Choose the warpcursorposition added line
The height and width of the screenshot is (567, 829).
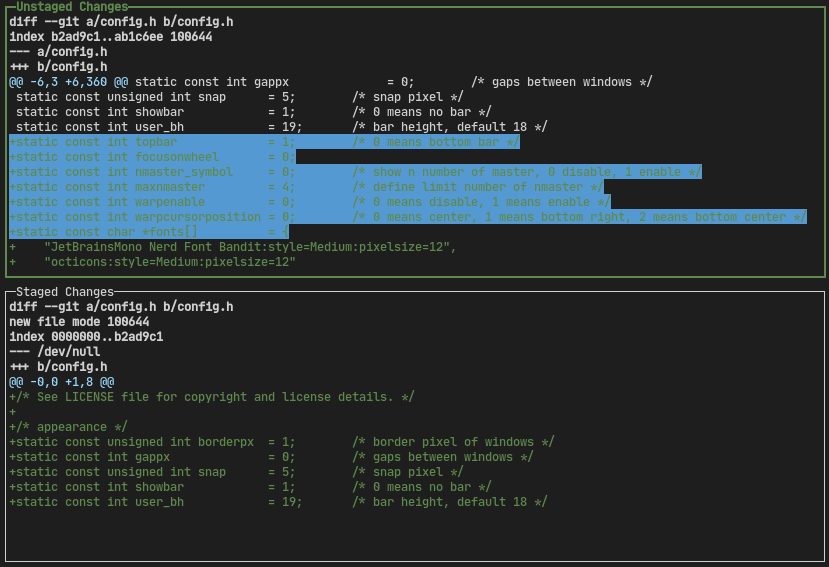pos(407,217)
